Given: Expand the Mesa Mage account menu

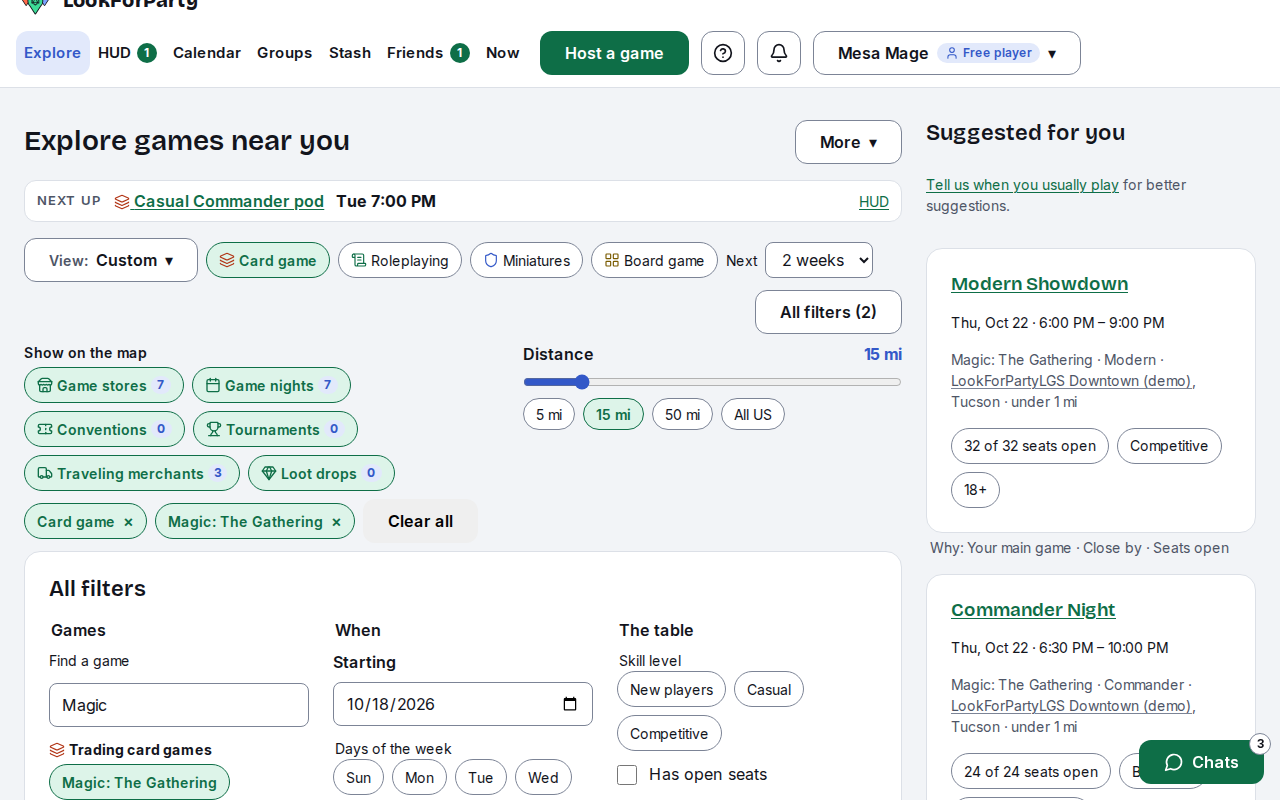Looking at the screenshot, I should pyautogui.click(x=947, y=53).
